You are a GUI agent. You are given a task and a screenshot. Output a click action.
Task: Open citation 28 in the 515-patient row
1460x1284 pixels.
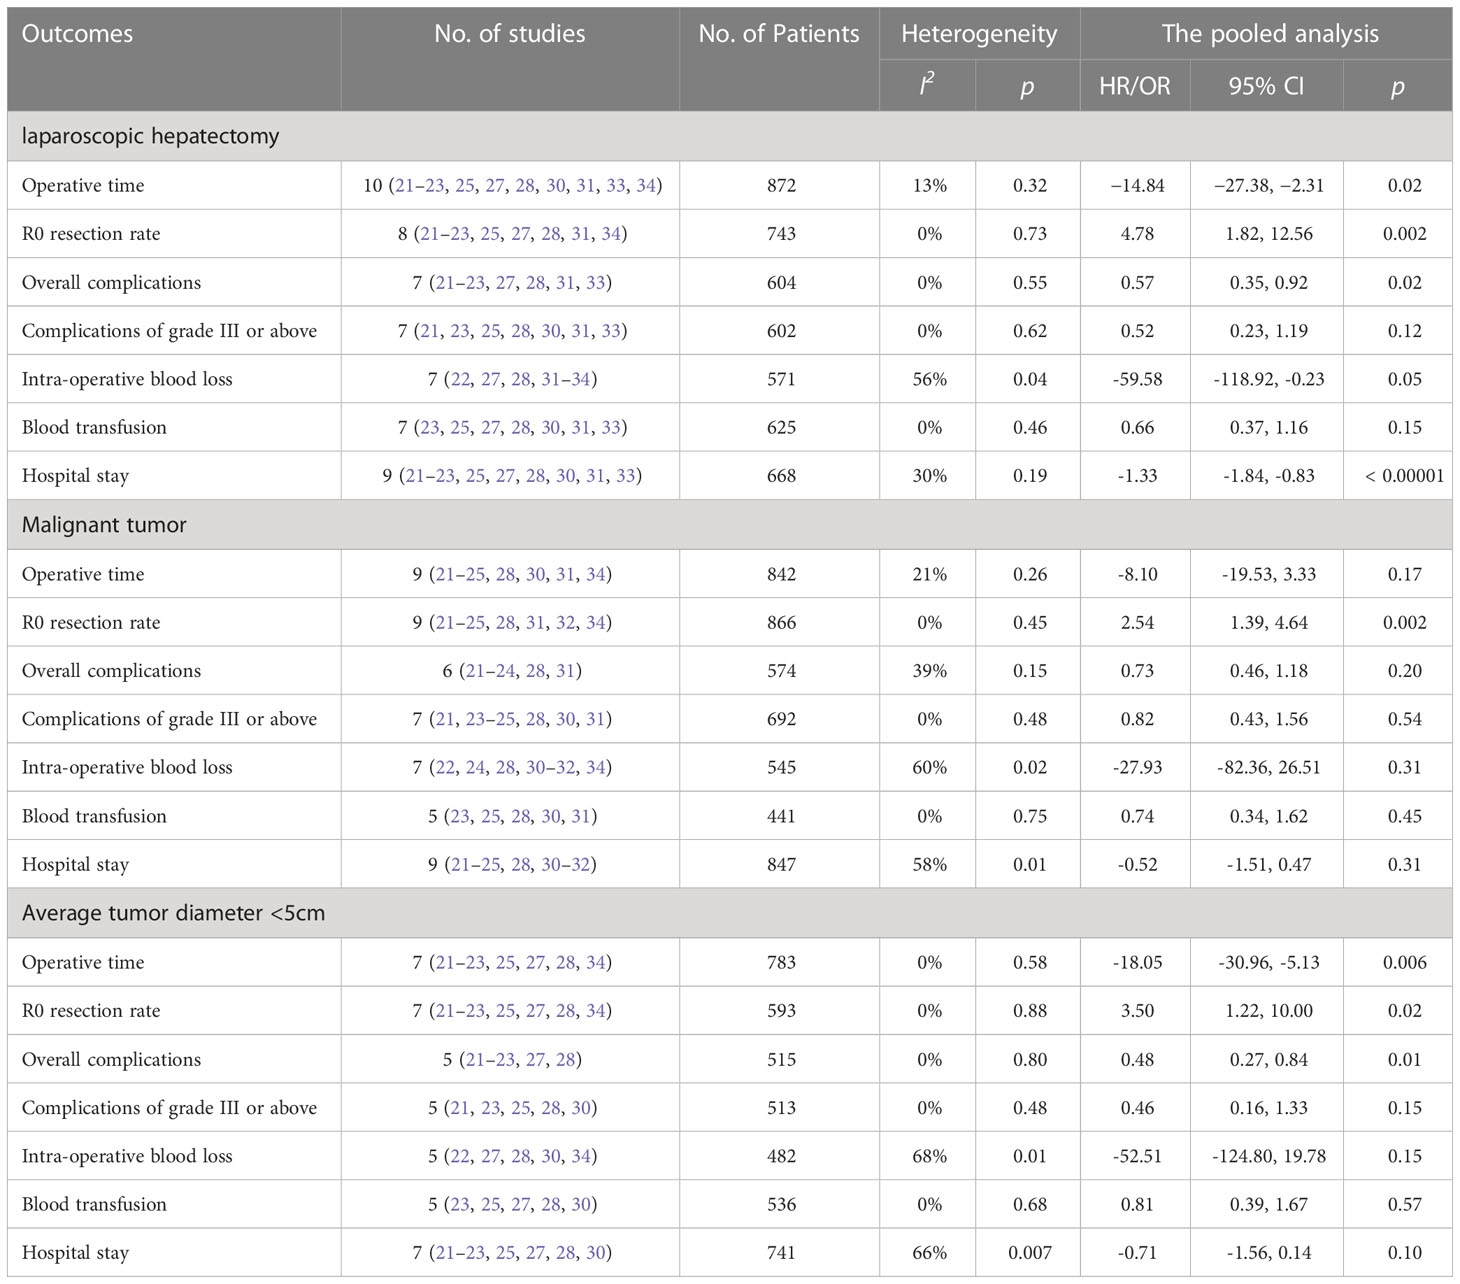tap(566, 1060)
